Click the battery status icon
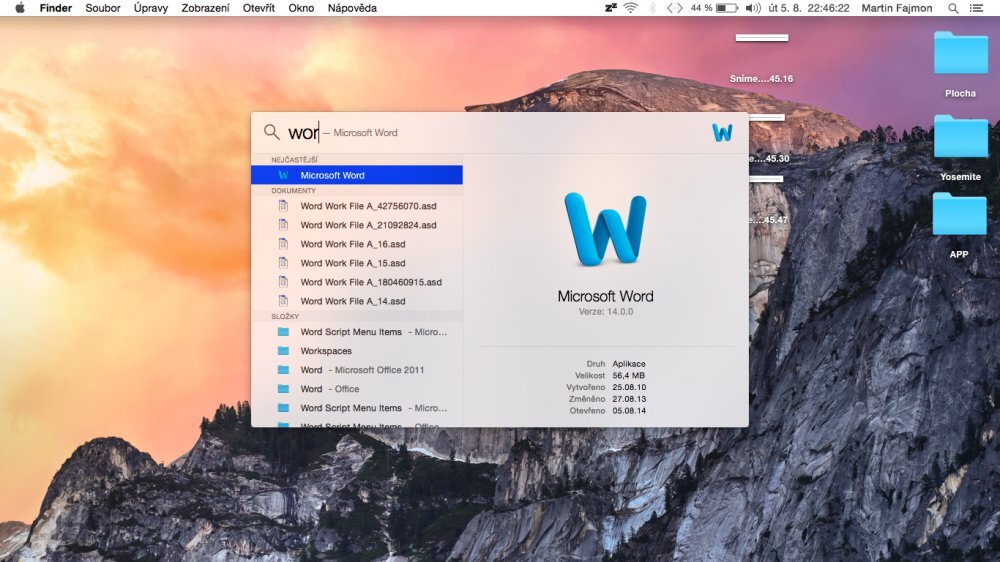Screen dimensions: 1000x562 [x=727, y=8]
